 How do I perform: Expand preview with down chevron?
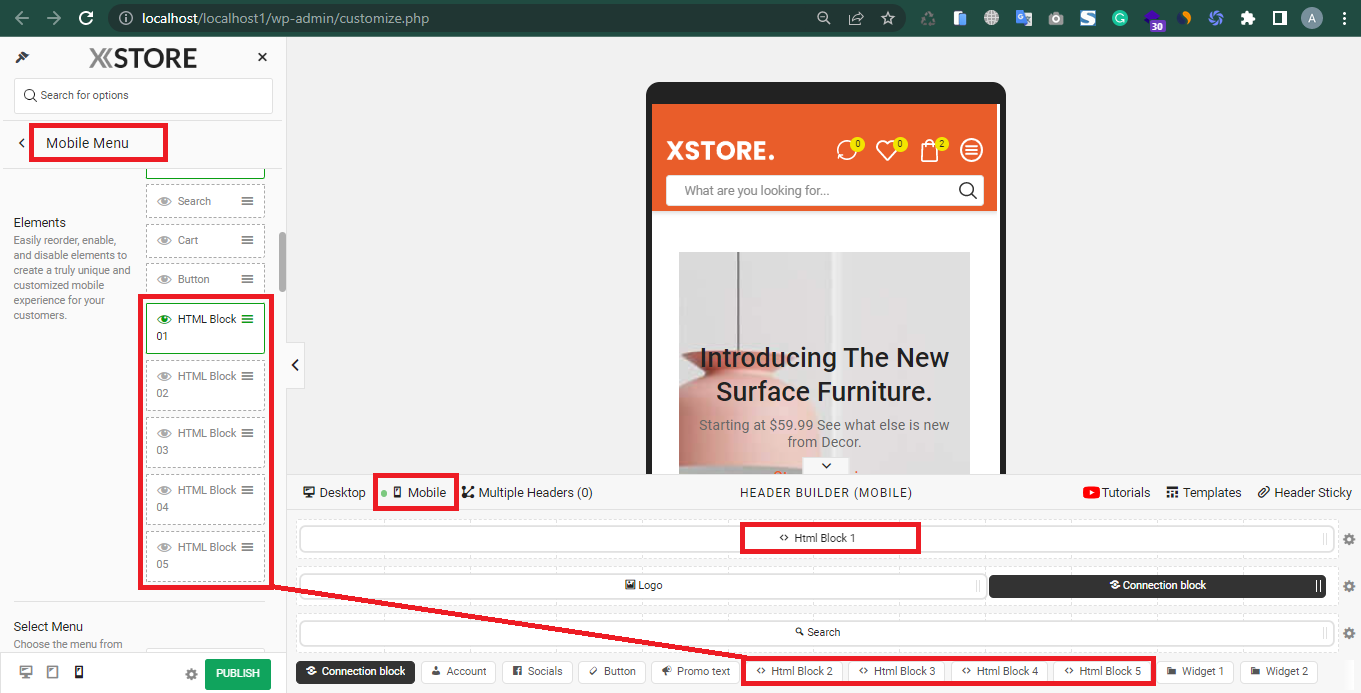[825, 466]
